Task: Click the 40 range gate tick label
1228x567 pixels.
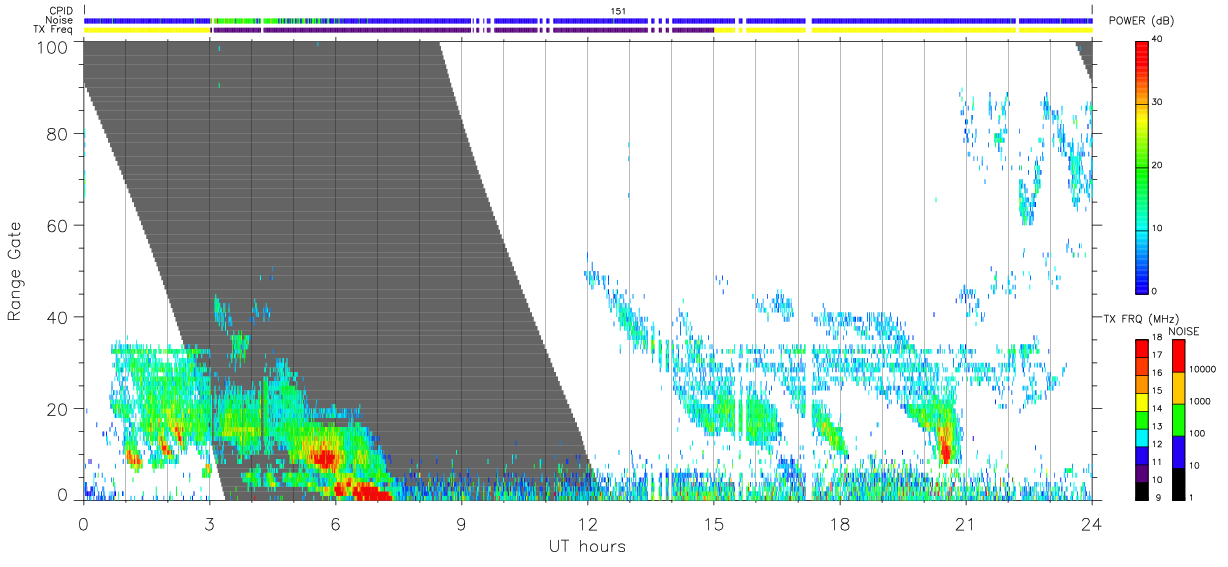Action: [58, 318]
